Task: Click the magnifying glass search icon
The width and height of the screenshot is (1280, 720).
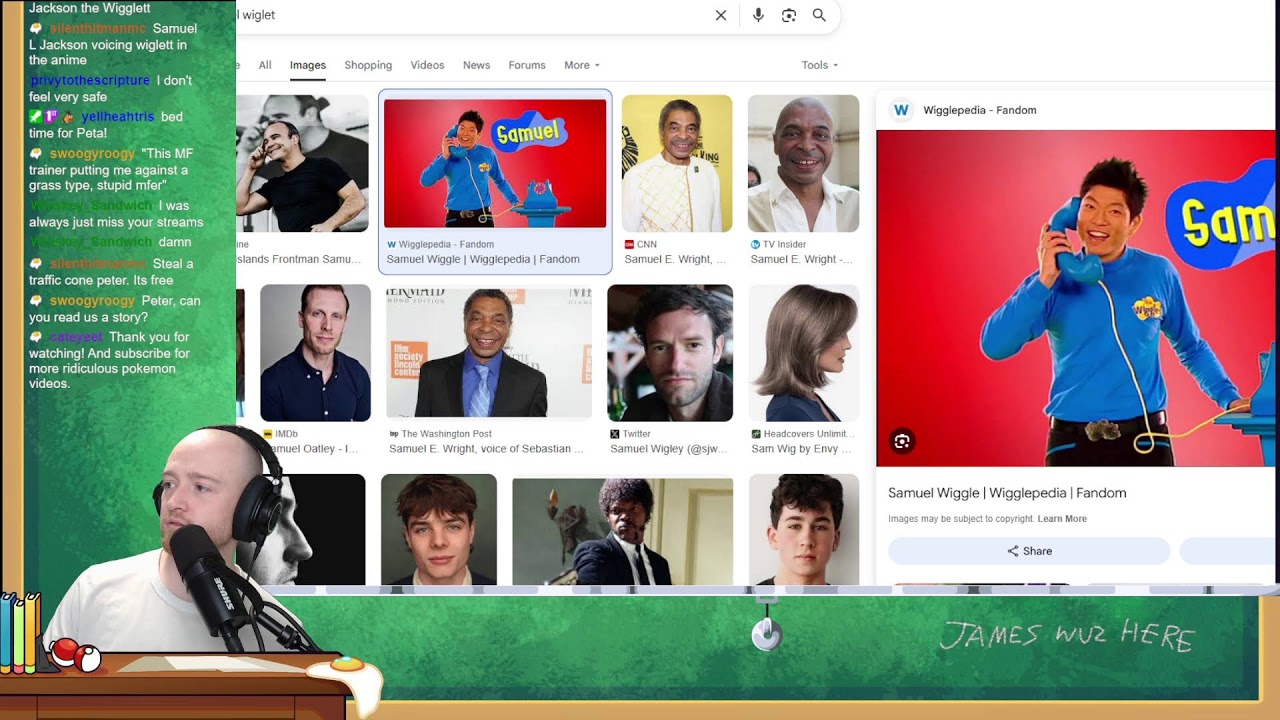Action: pos(819,15)
